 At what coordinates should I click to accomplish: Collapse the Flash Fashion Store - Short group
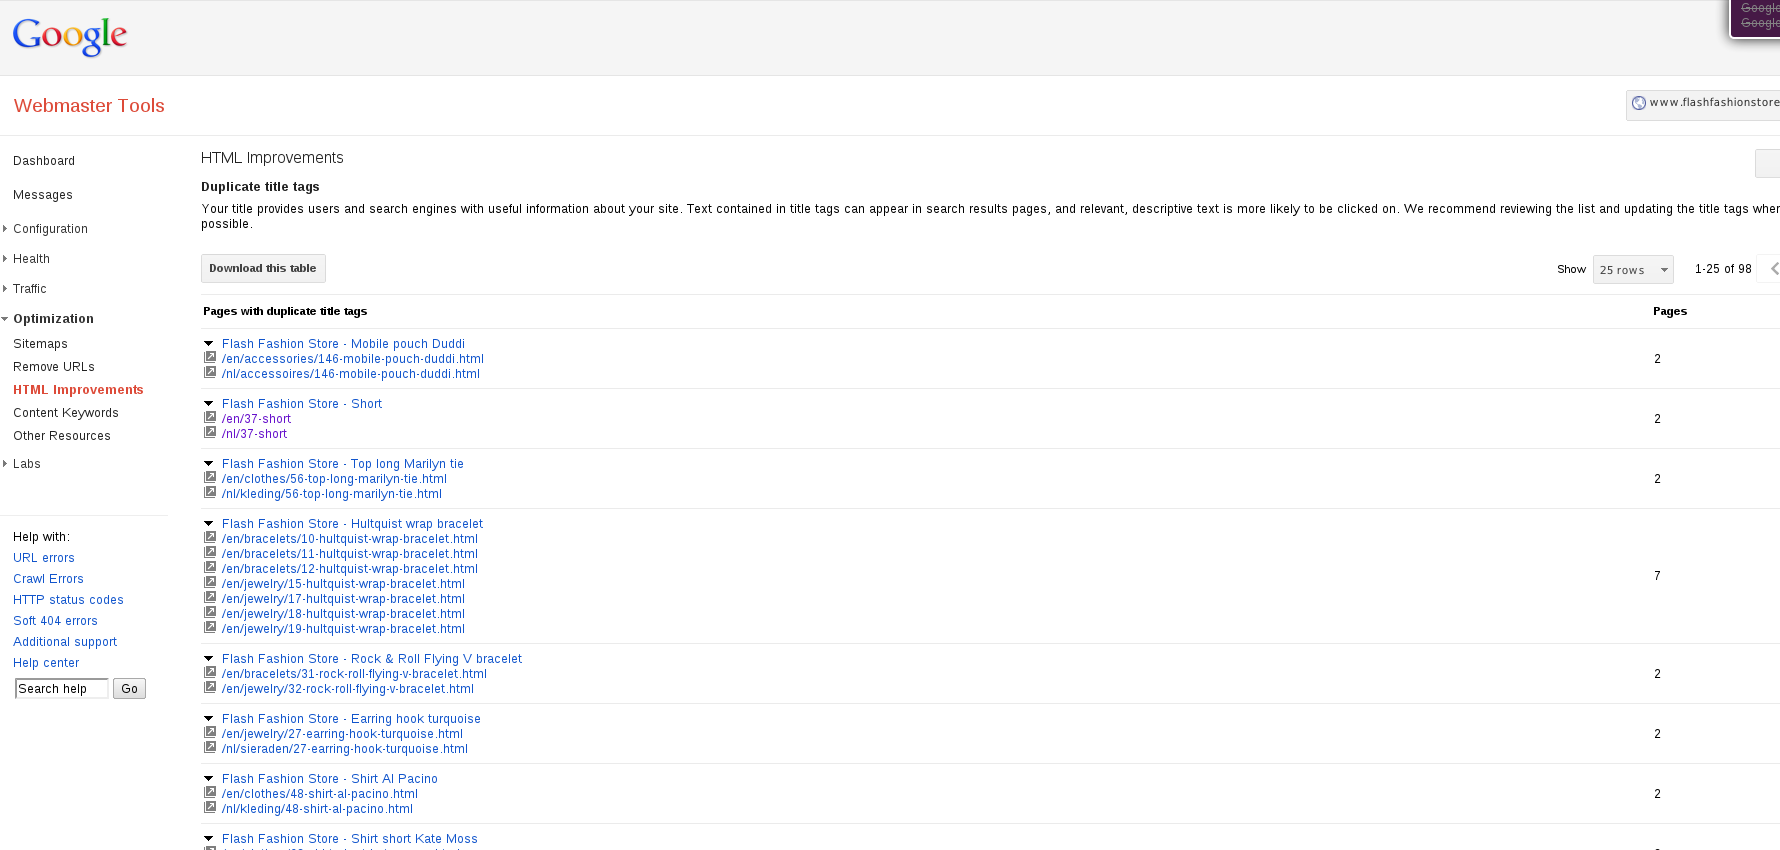point(209,404)
